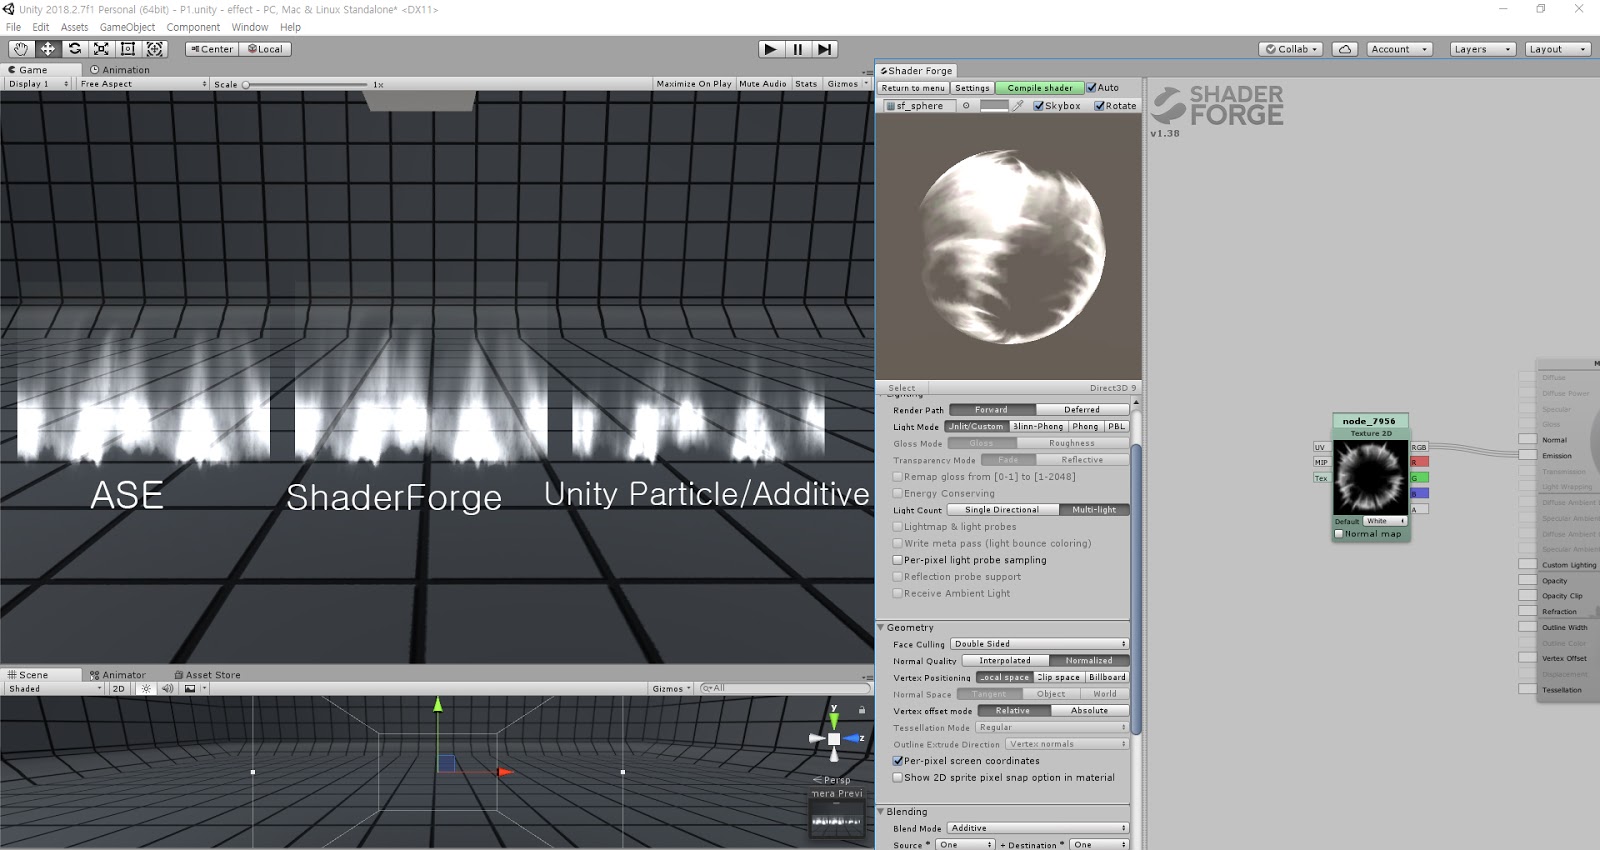The width and height of the screenshot is (1600, 850).
Task: Collapse the Geometry section
Action: point(881,628)
